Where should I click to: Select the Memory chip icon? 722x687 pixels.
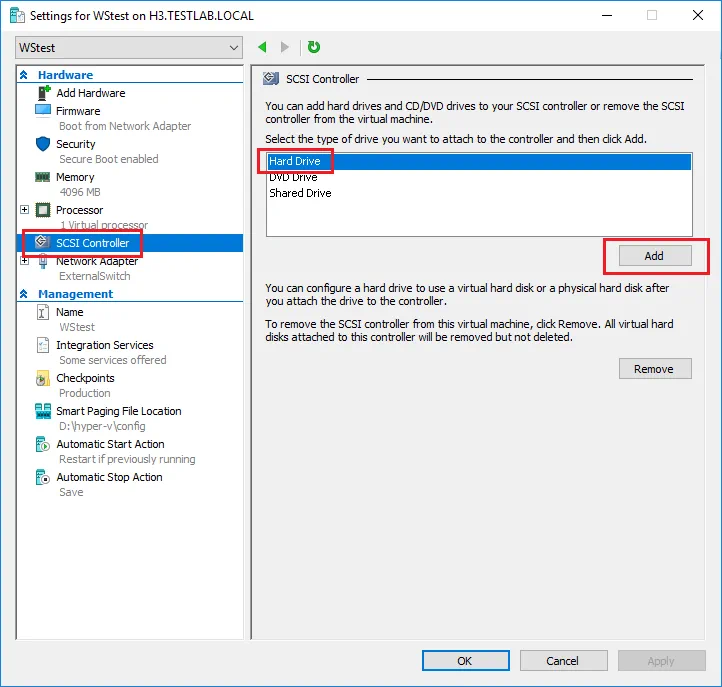(x=43, y=177)
